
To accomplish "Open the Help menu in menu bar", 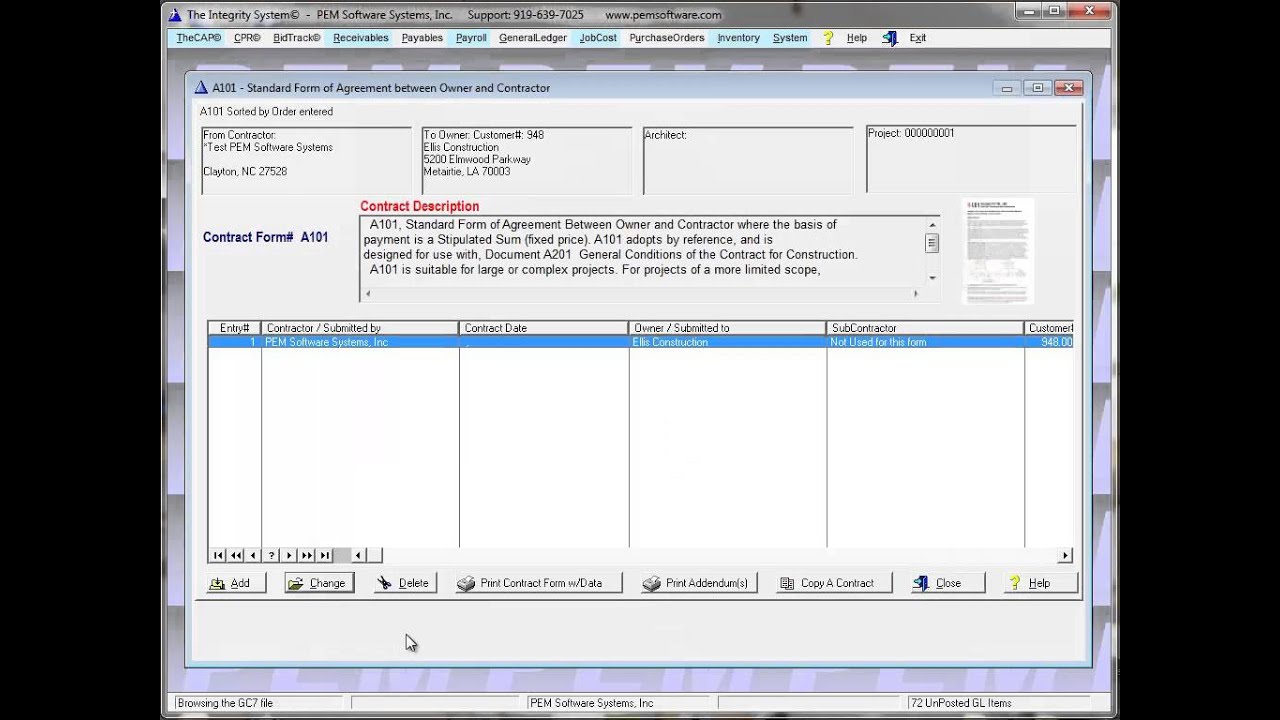I will [x=857, y=38].
